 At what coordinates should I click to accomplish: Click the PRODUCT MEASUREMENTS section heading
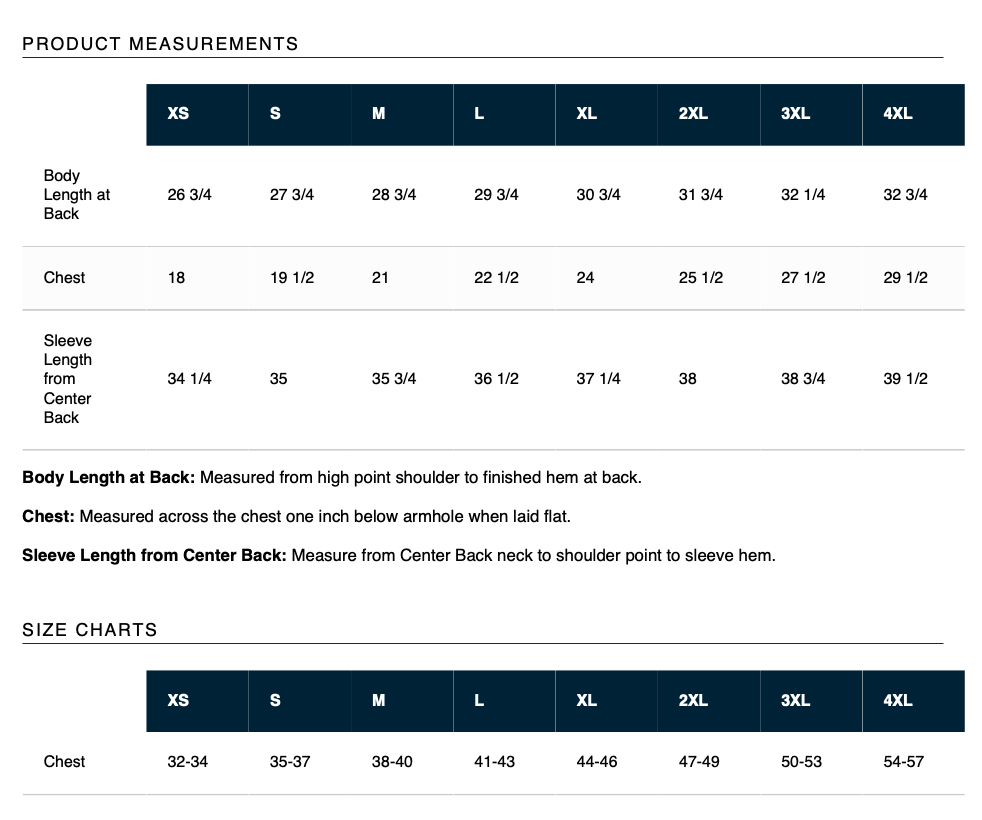click(x=160, y=44)
